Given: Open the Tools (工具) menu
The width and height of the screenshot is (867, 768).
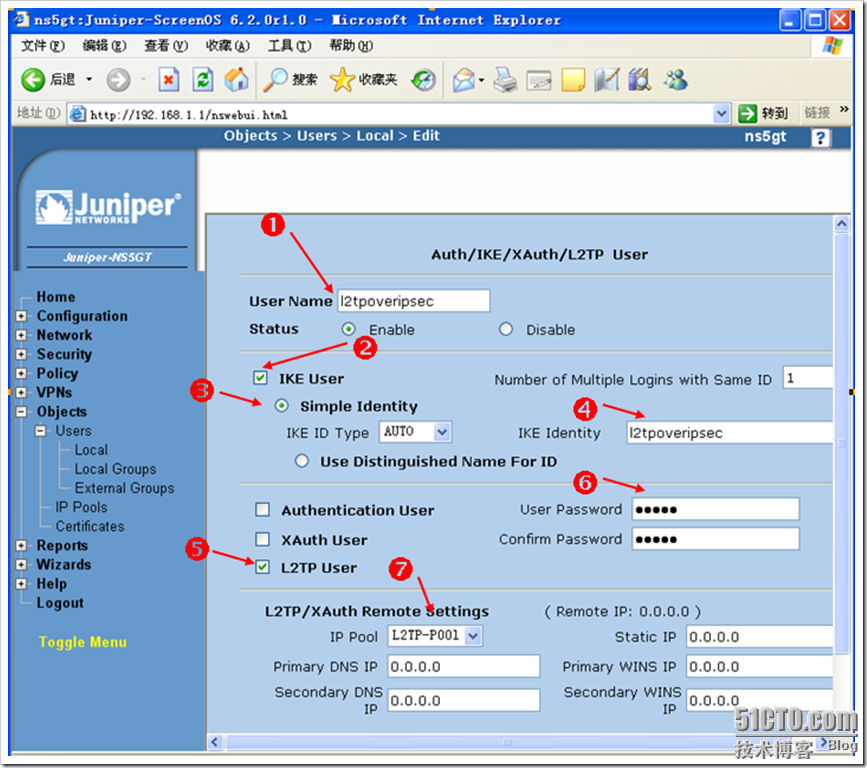Looking at the screenshot, I should click(289, 46).
